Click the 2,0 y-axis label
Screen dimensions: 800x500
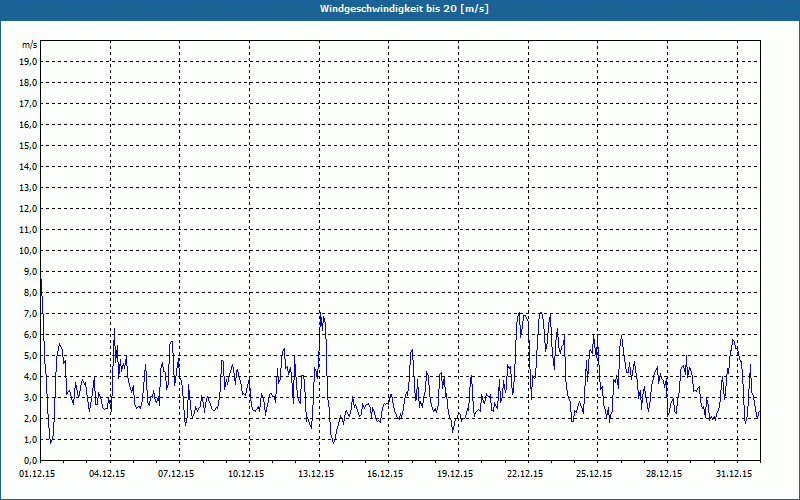tap(30, 418)
